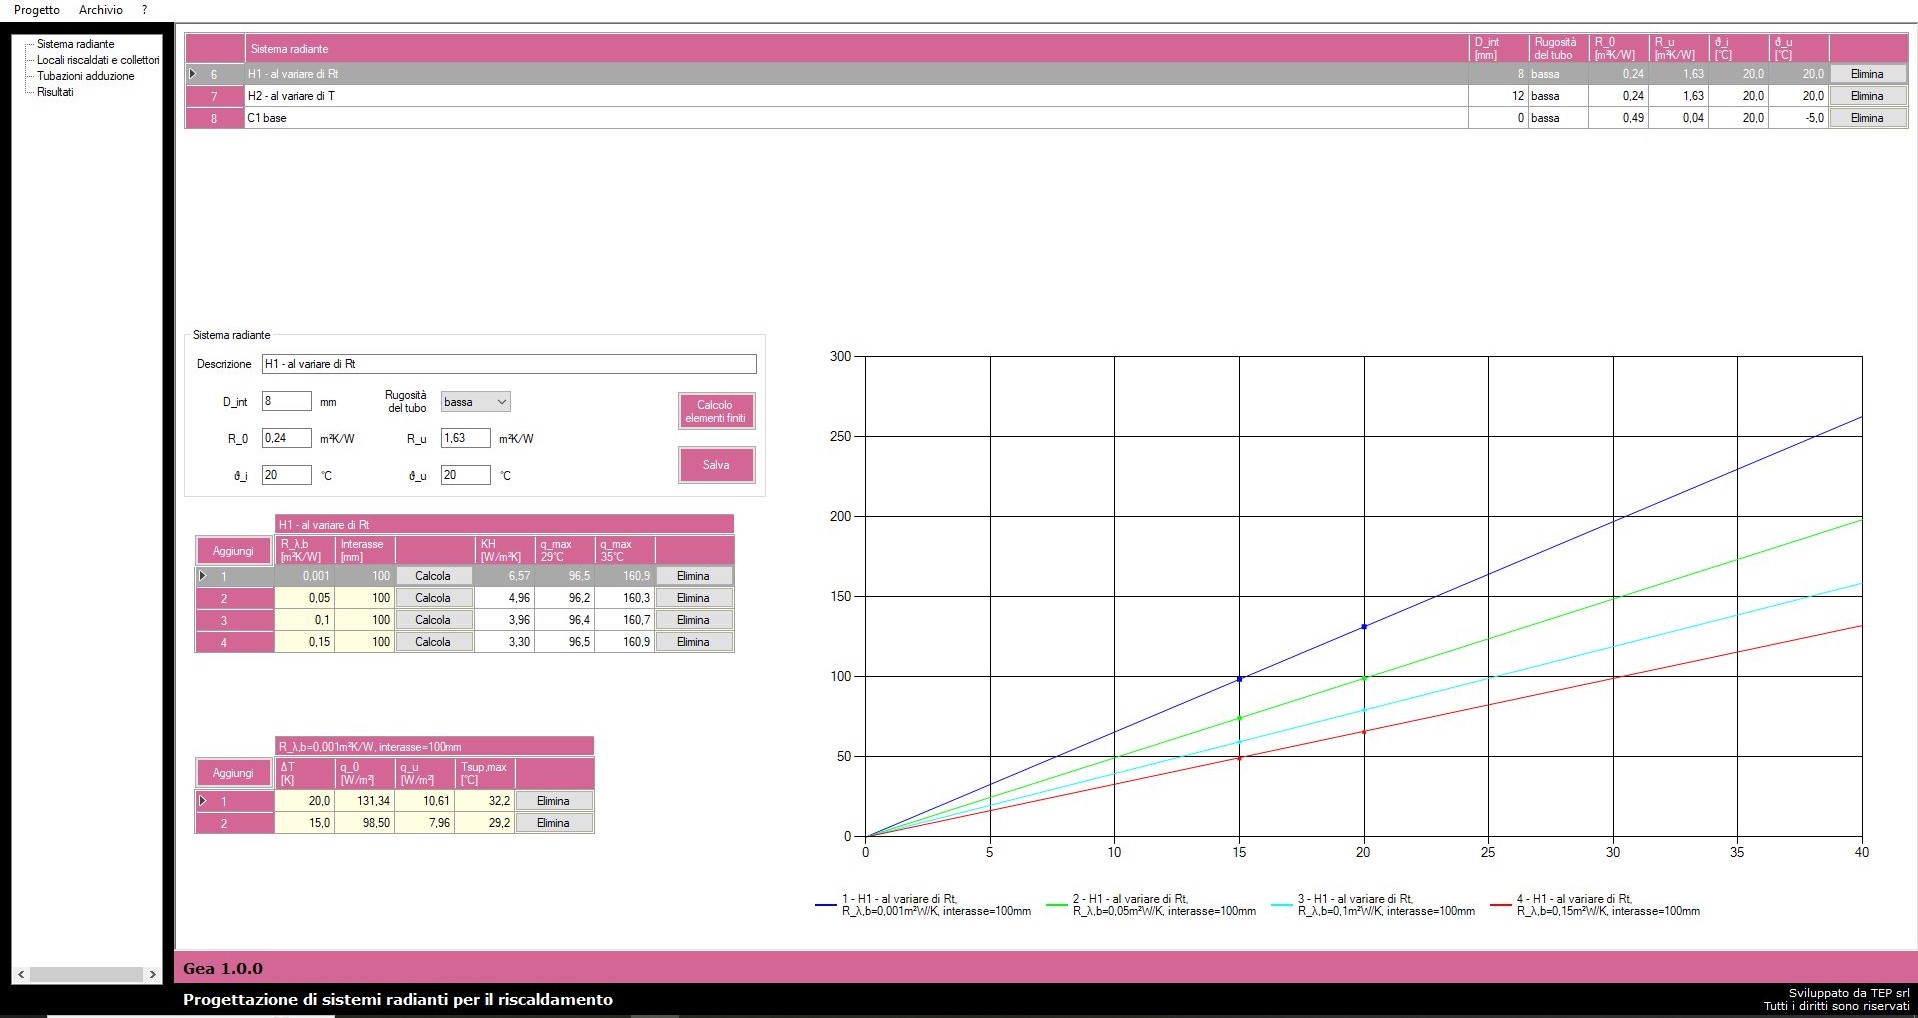
Task: Select row 6 H1 - al variare di Rt
Action: click(1046, 74)
